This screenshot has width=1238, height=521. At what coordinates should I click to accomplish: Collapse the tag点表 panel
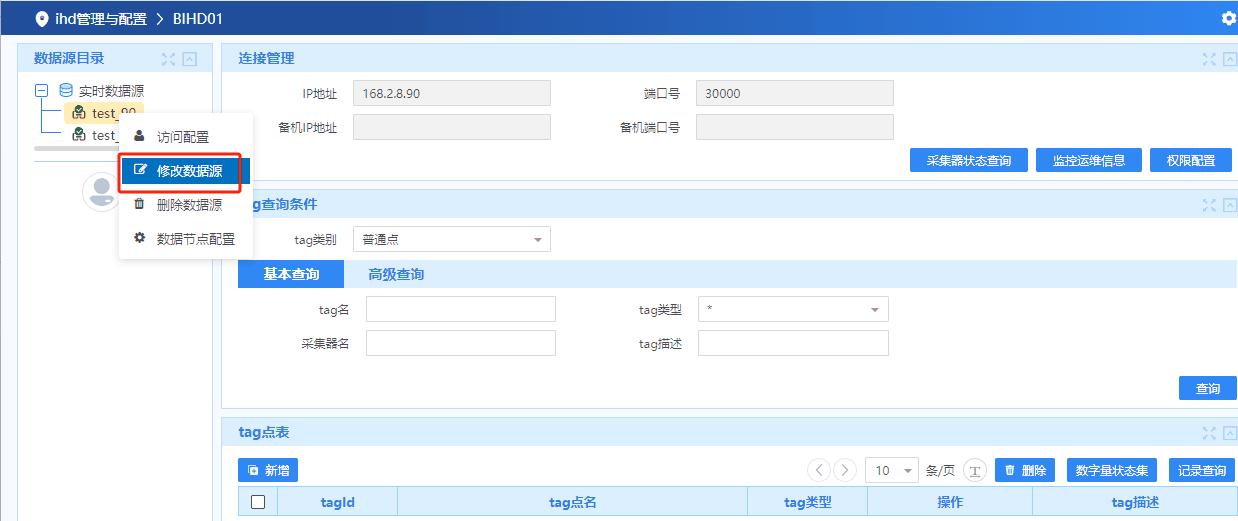1231,433
